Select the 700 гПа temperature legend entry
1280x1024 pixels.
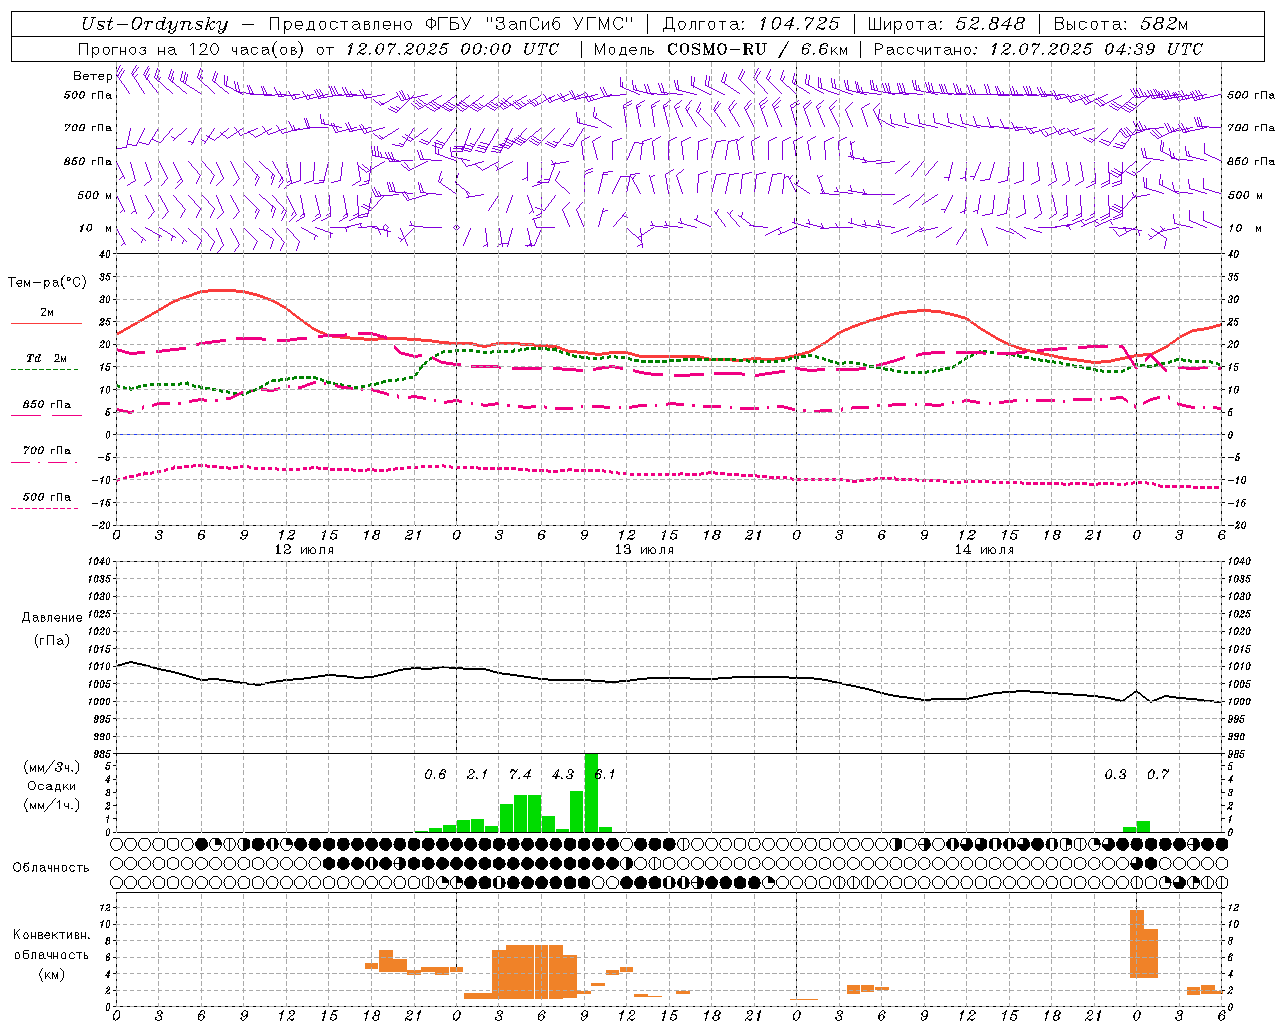[47, 451]
